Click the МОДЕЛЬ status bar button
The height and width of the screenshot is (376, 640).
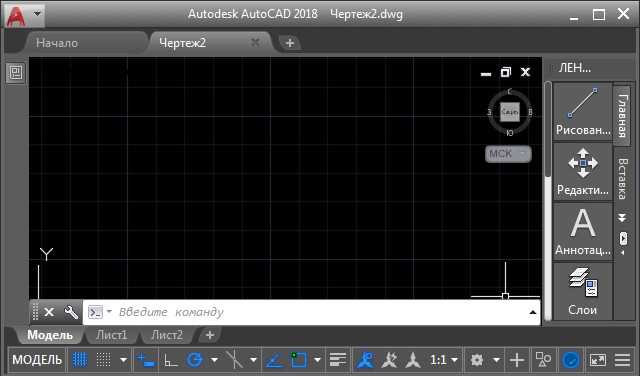(x=37, y=360)
